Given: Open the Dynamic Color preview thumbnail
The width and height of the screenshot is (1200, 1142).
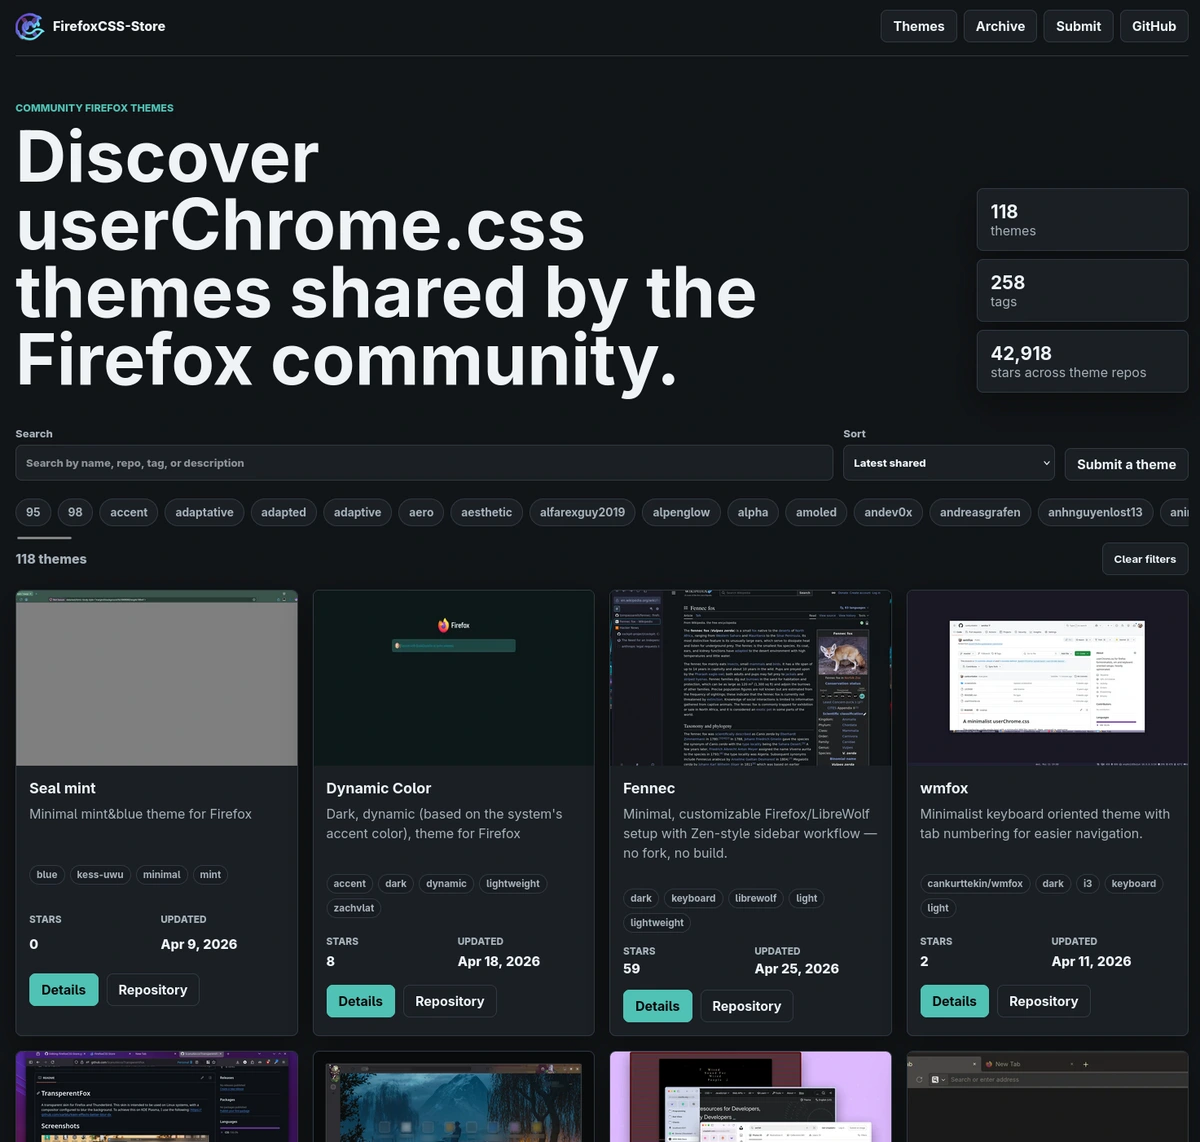Looking at the screenshot, I should [x=454, y=678].
